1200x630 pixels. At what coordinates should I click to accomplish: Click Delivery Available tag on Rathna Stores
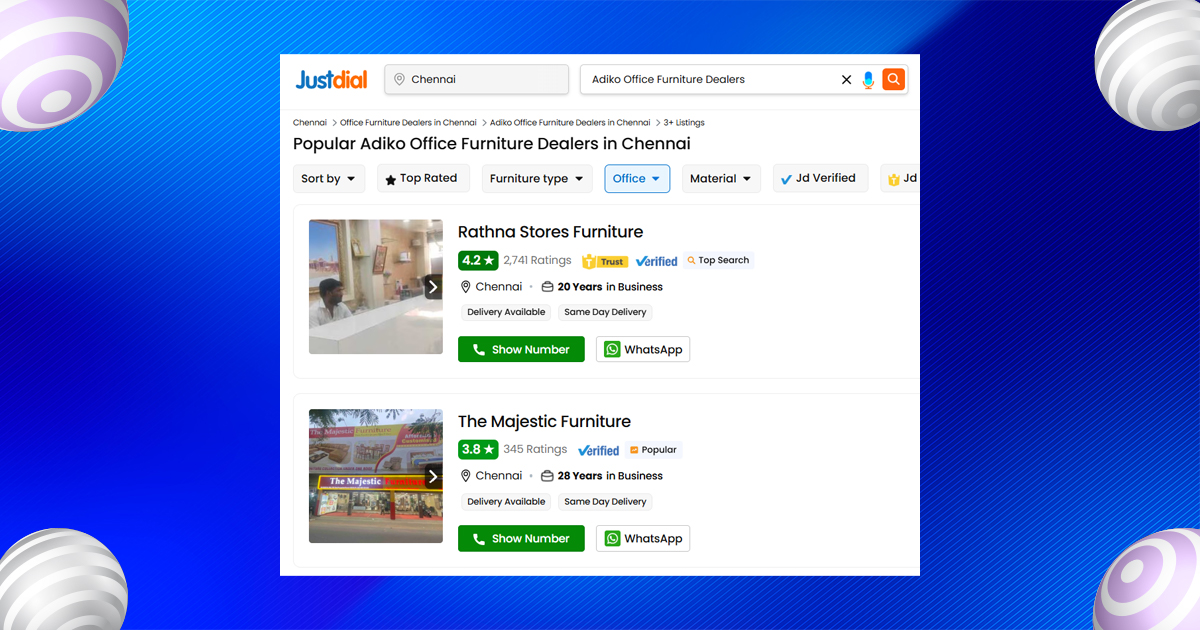point(506,312)
